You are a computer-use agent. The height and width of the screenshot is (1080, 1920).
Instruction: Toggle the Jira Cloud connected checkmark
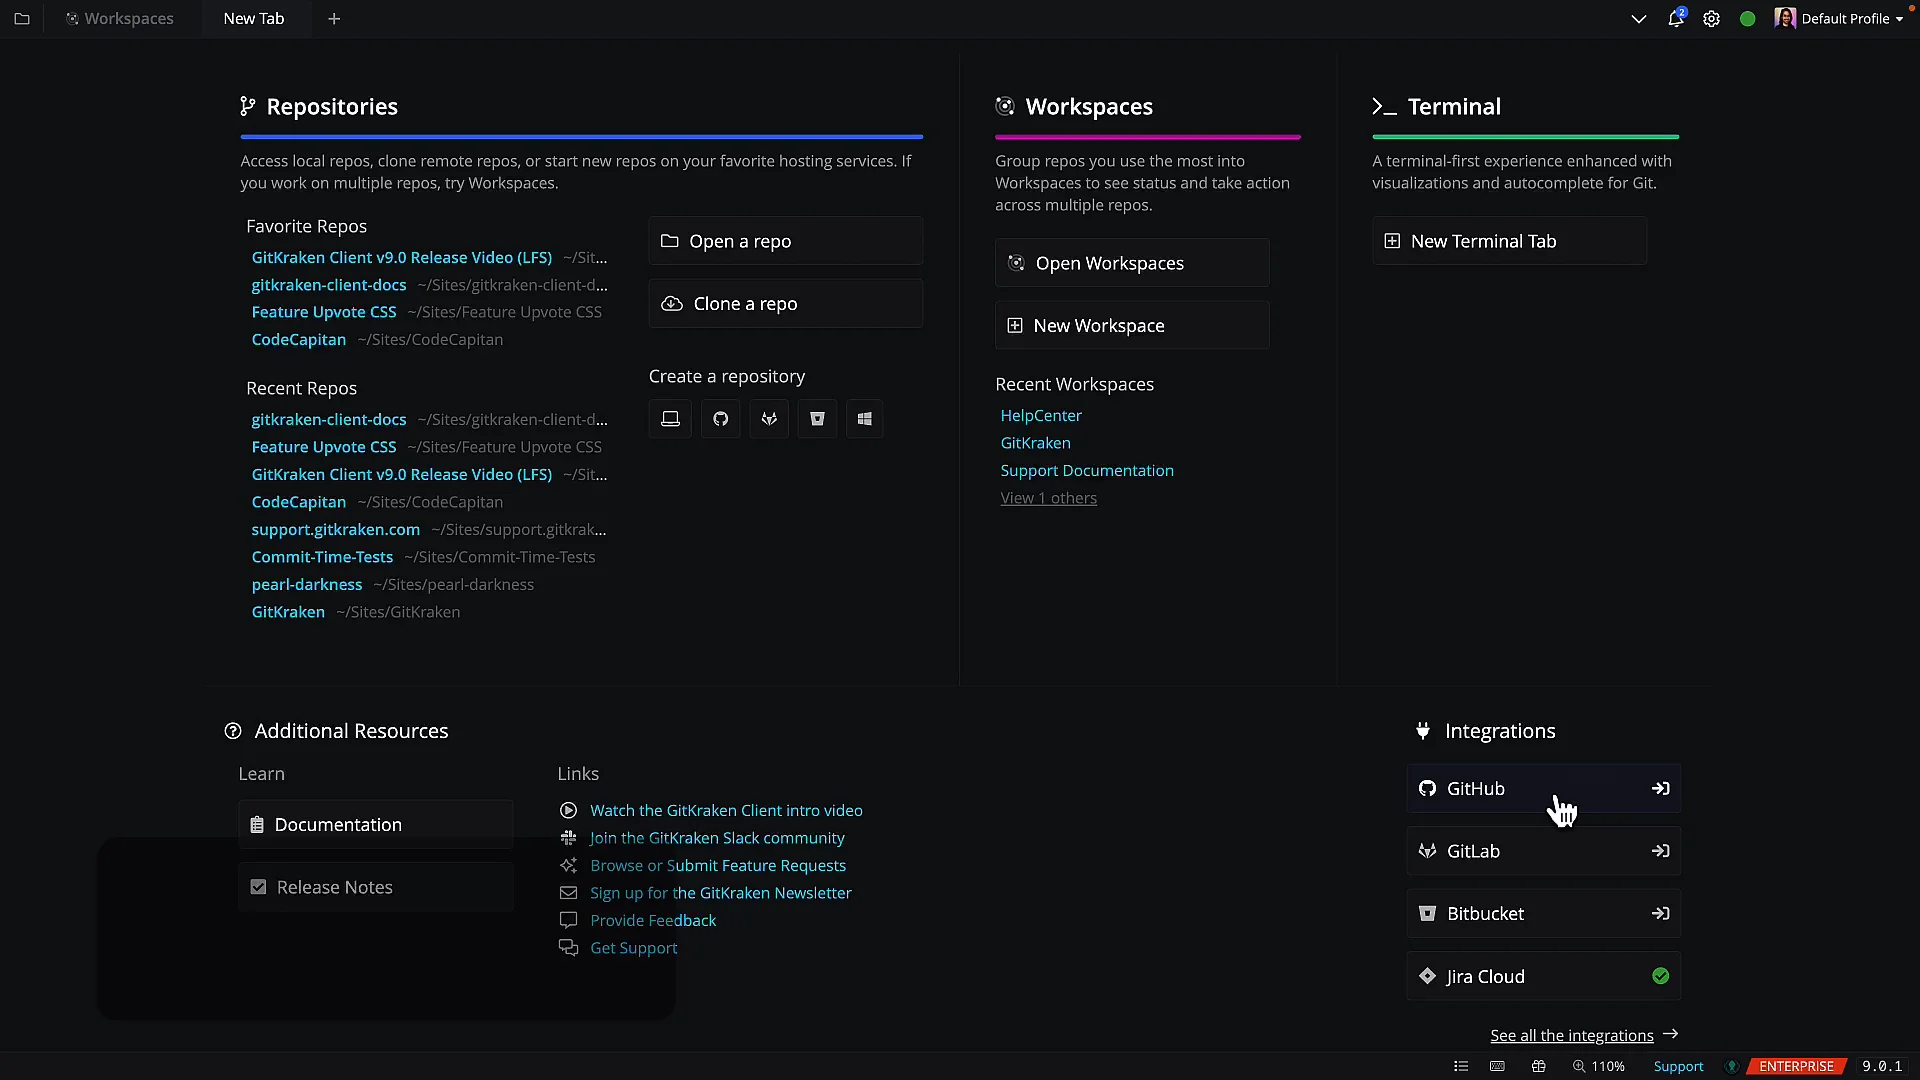[x=1660, y=976]
